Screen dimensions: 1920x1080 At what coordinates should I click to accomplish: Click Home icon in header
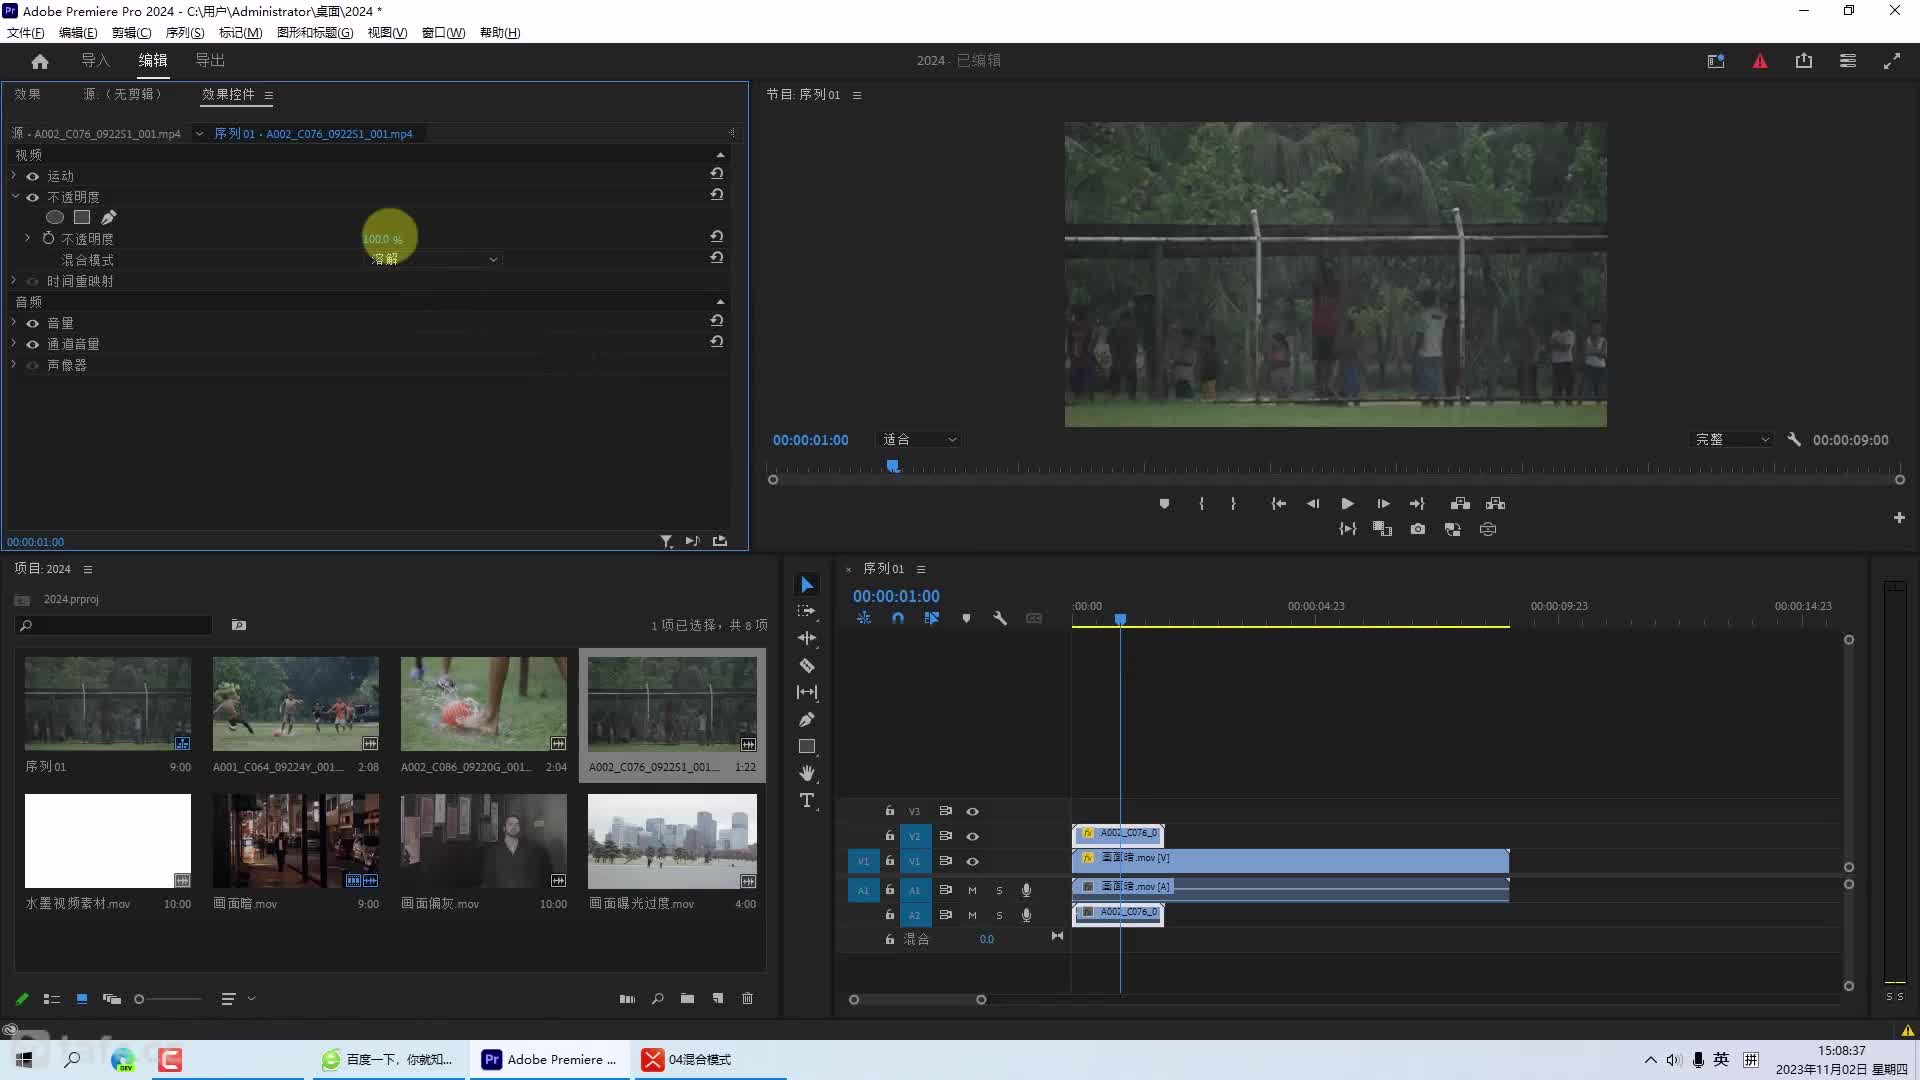(40, 61)
